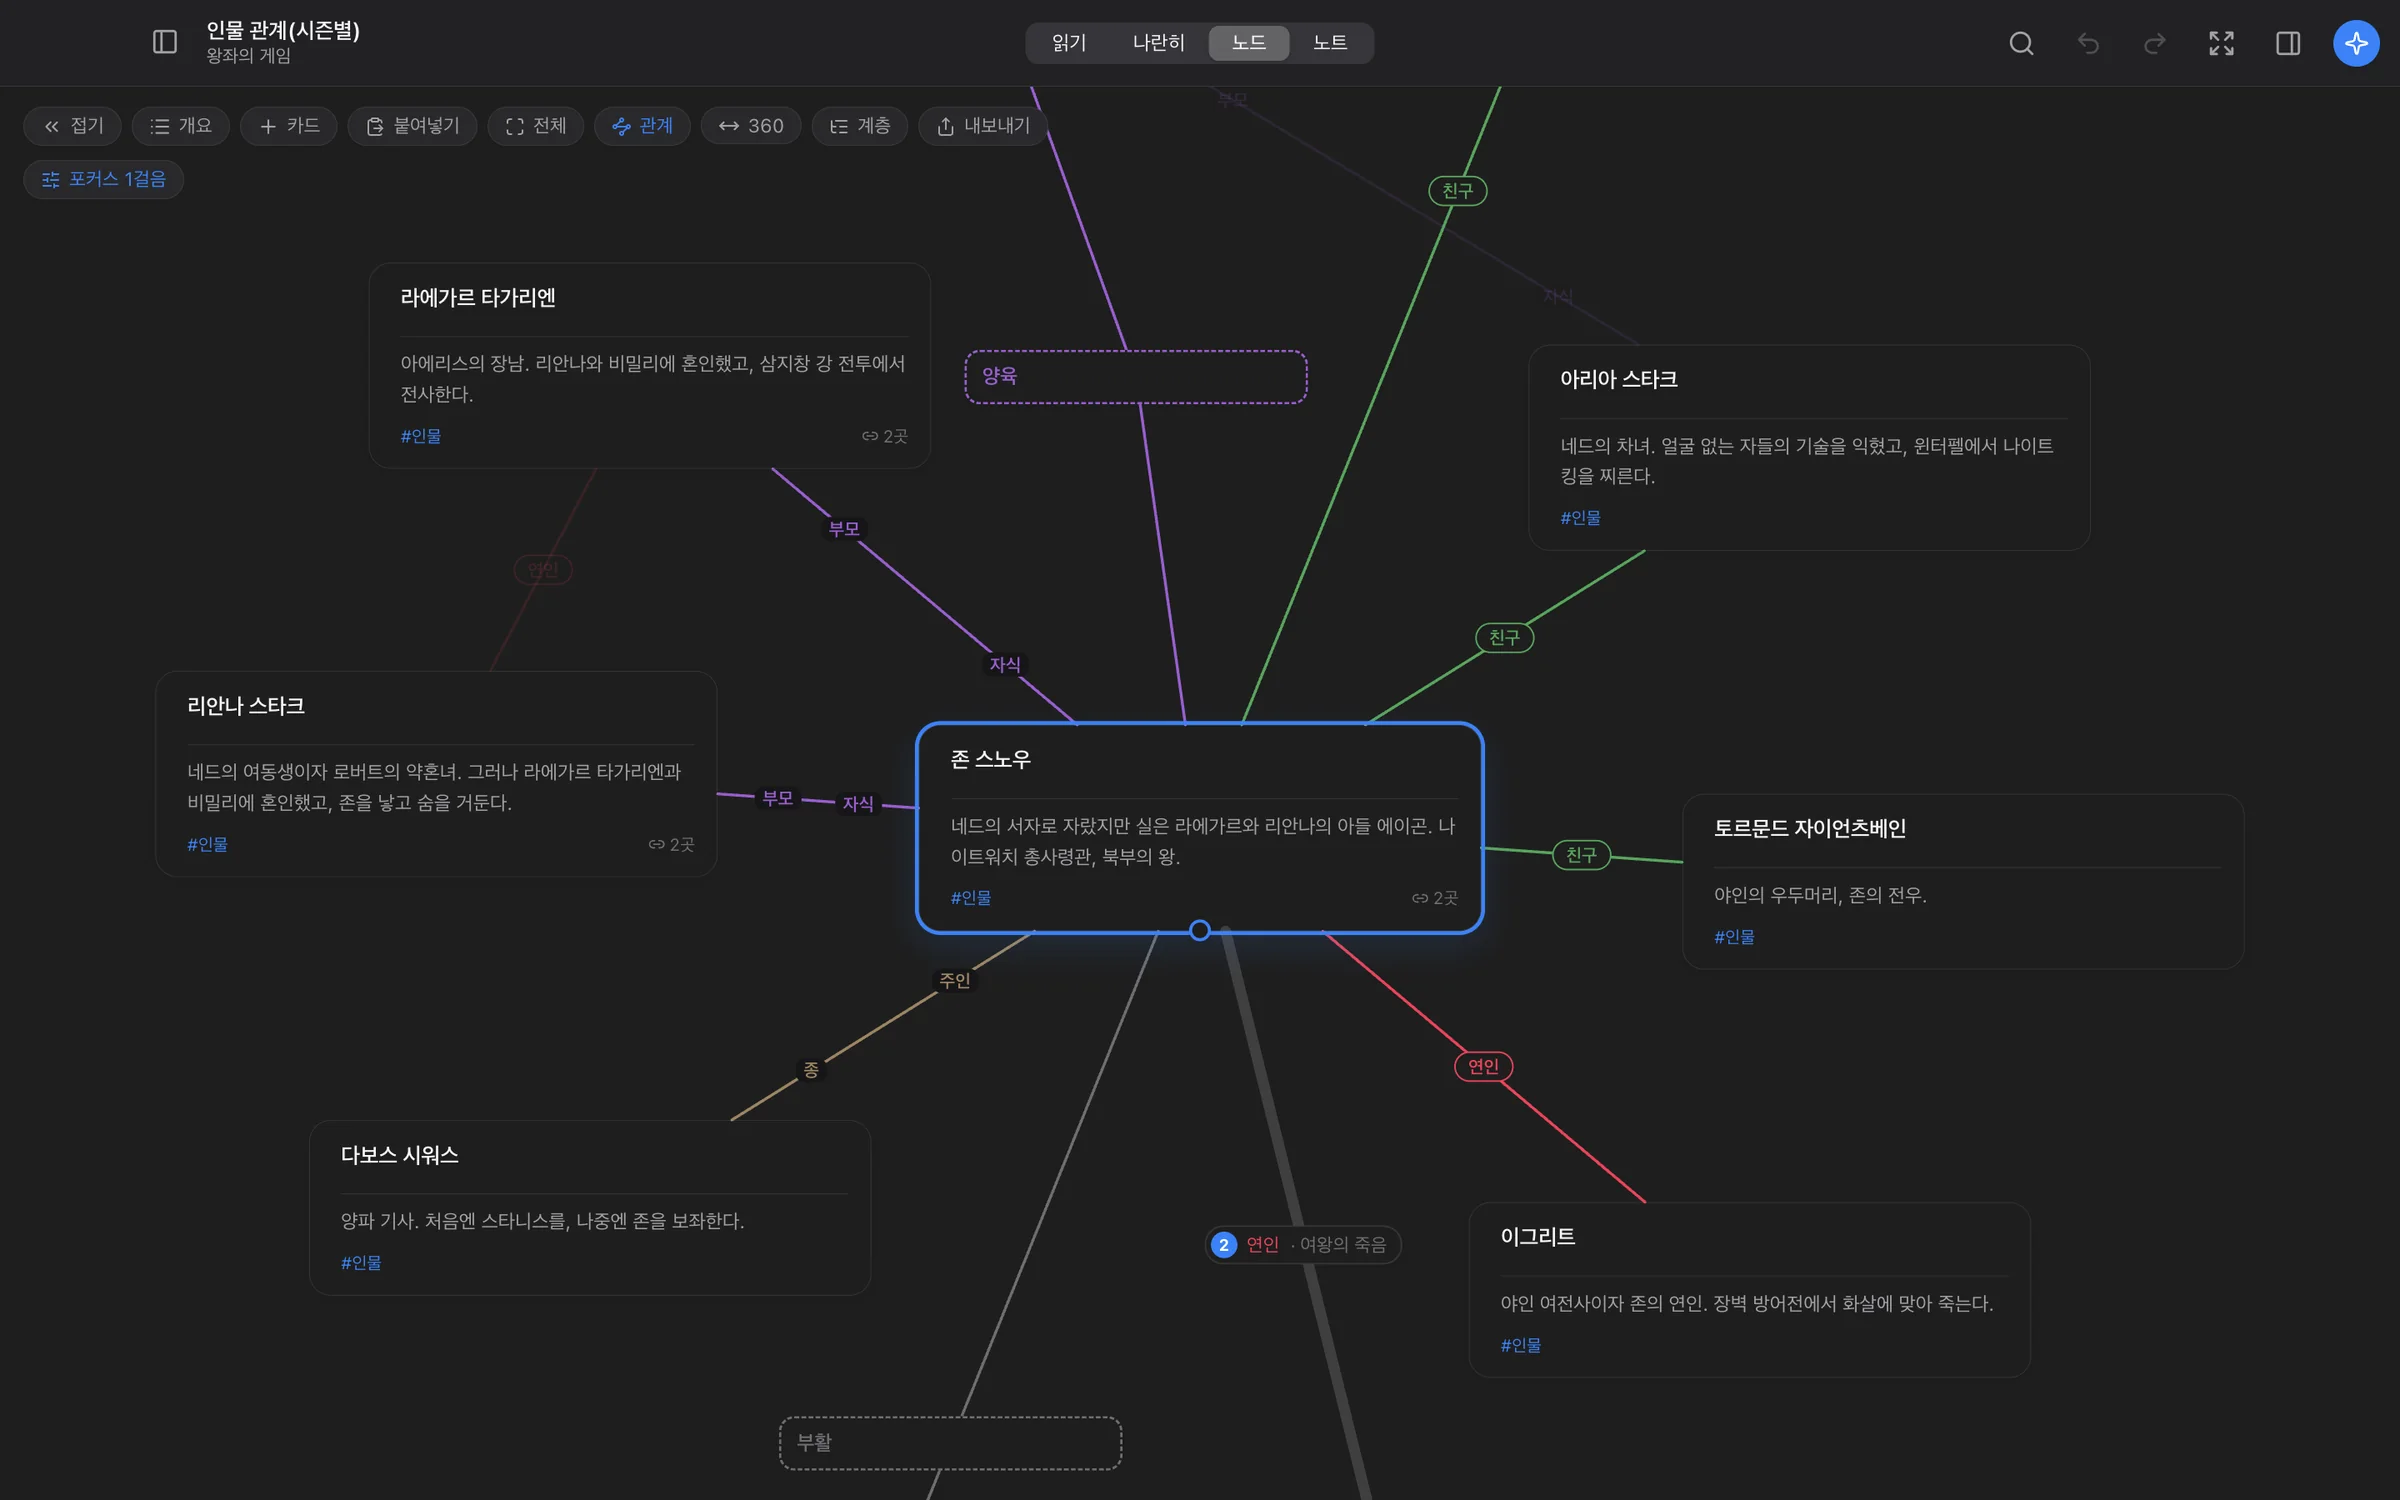Open the 내보내기 export option

(983, 126)
